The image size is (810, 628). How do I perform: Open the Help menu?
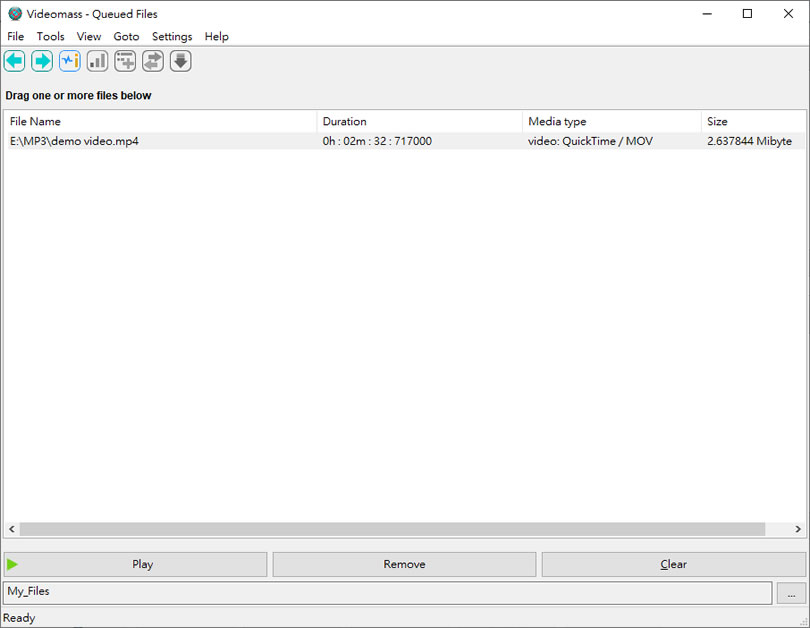(216, 36)
